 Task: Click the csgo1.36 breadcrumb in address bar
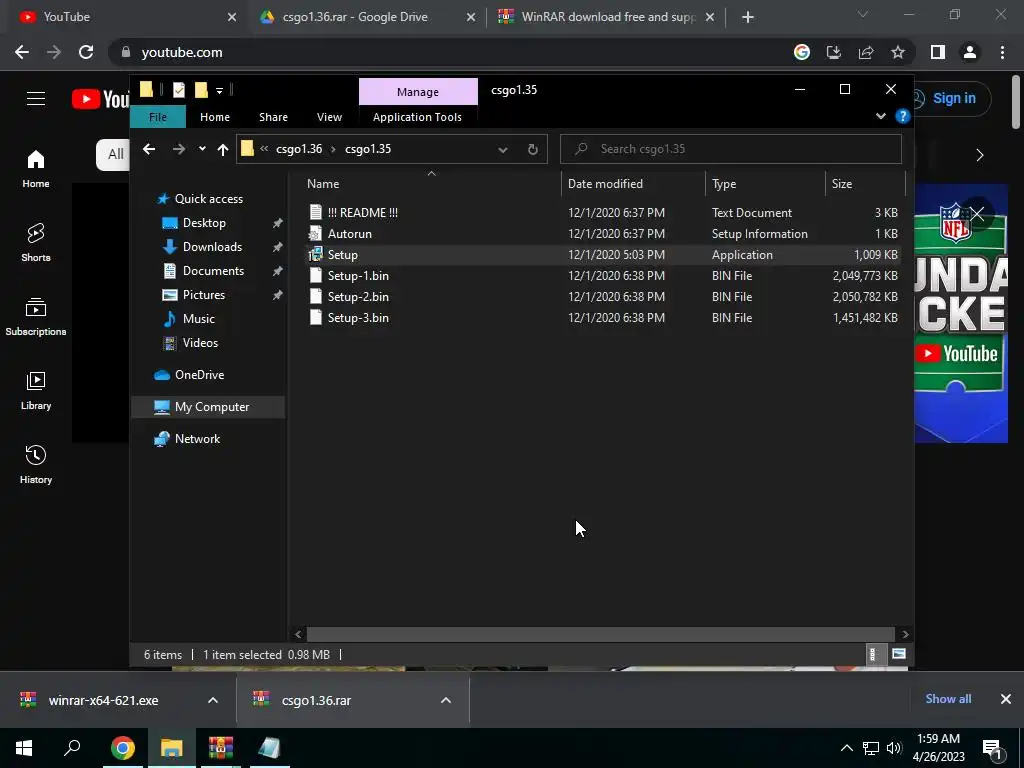pyautogui.click(x=299, y=149)
